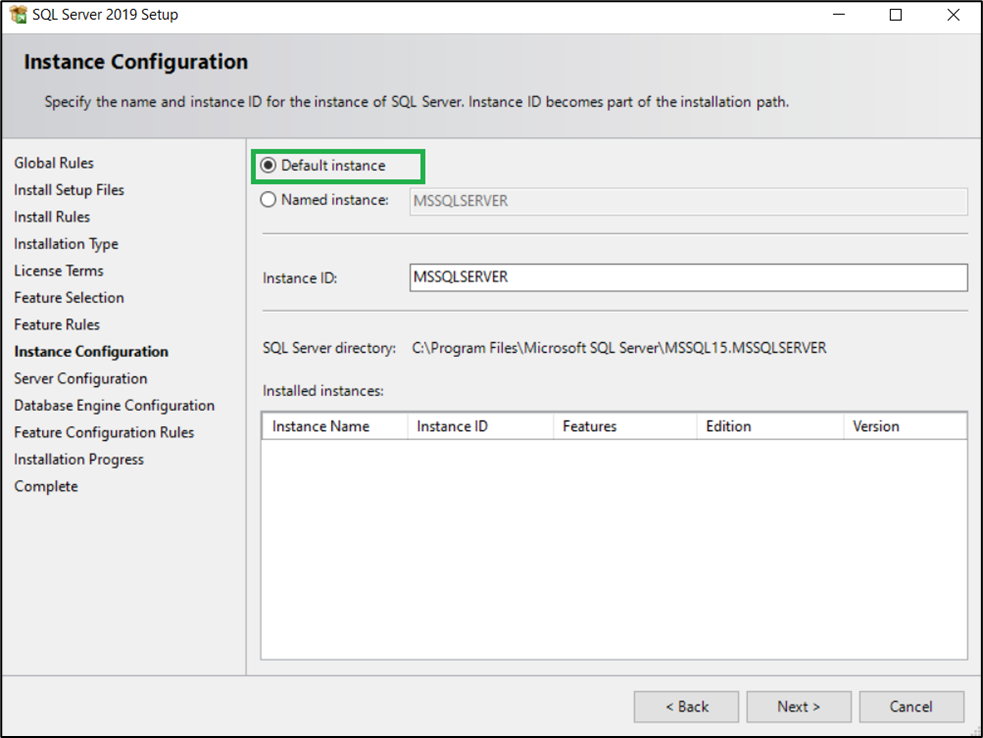Viewport: 983px width, 738px height.
Task: Choose the Named instance radio option
Action: pos(268,199)
